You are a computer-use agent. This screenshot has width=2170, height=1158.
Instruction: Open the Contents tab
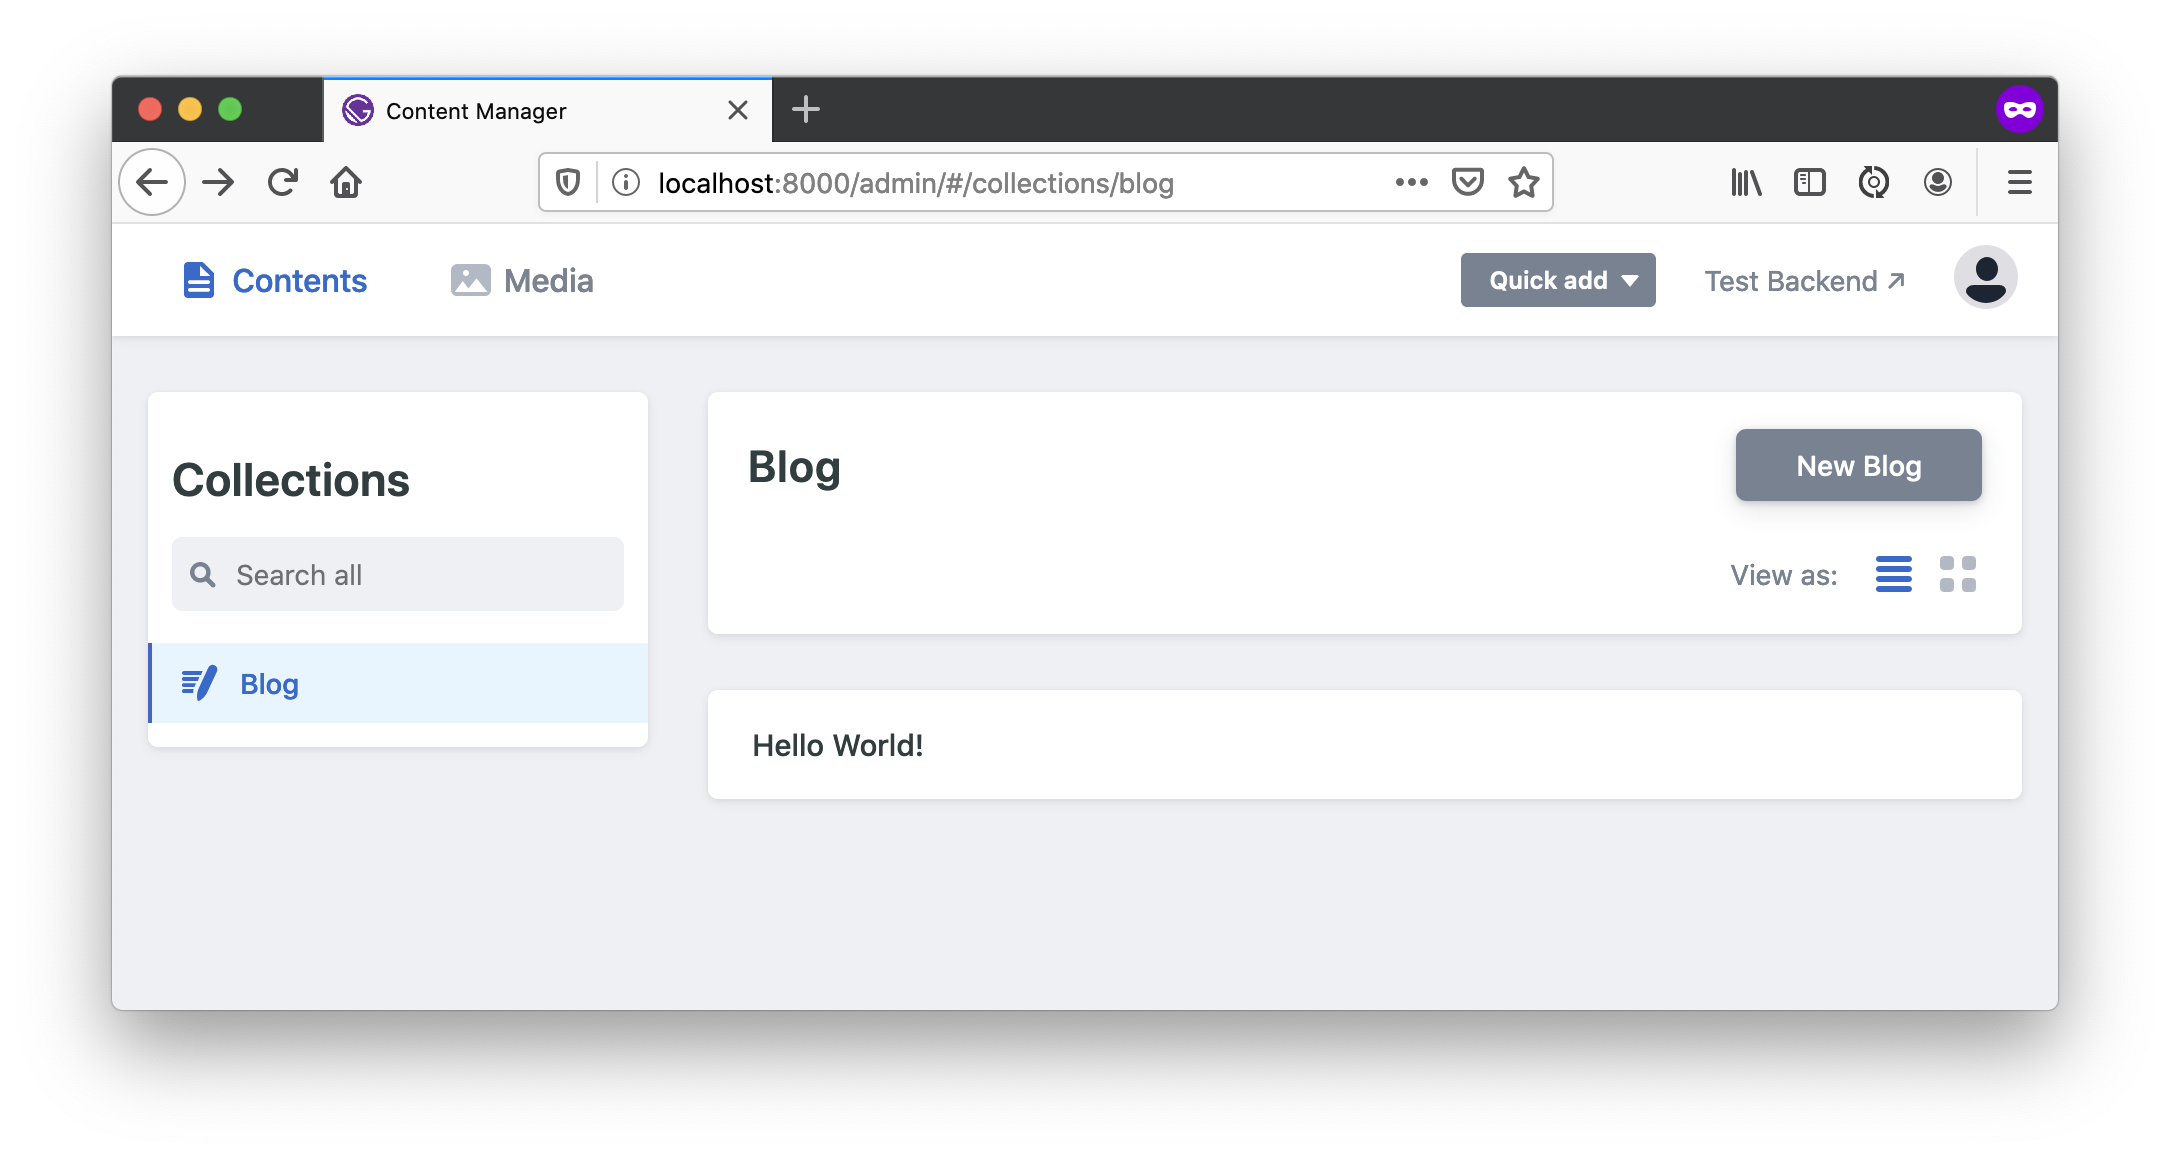pyautogui.click(x=275, y=281)
